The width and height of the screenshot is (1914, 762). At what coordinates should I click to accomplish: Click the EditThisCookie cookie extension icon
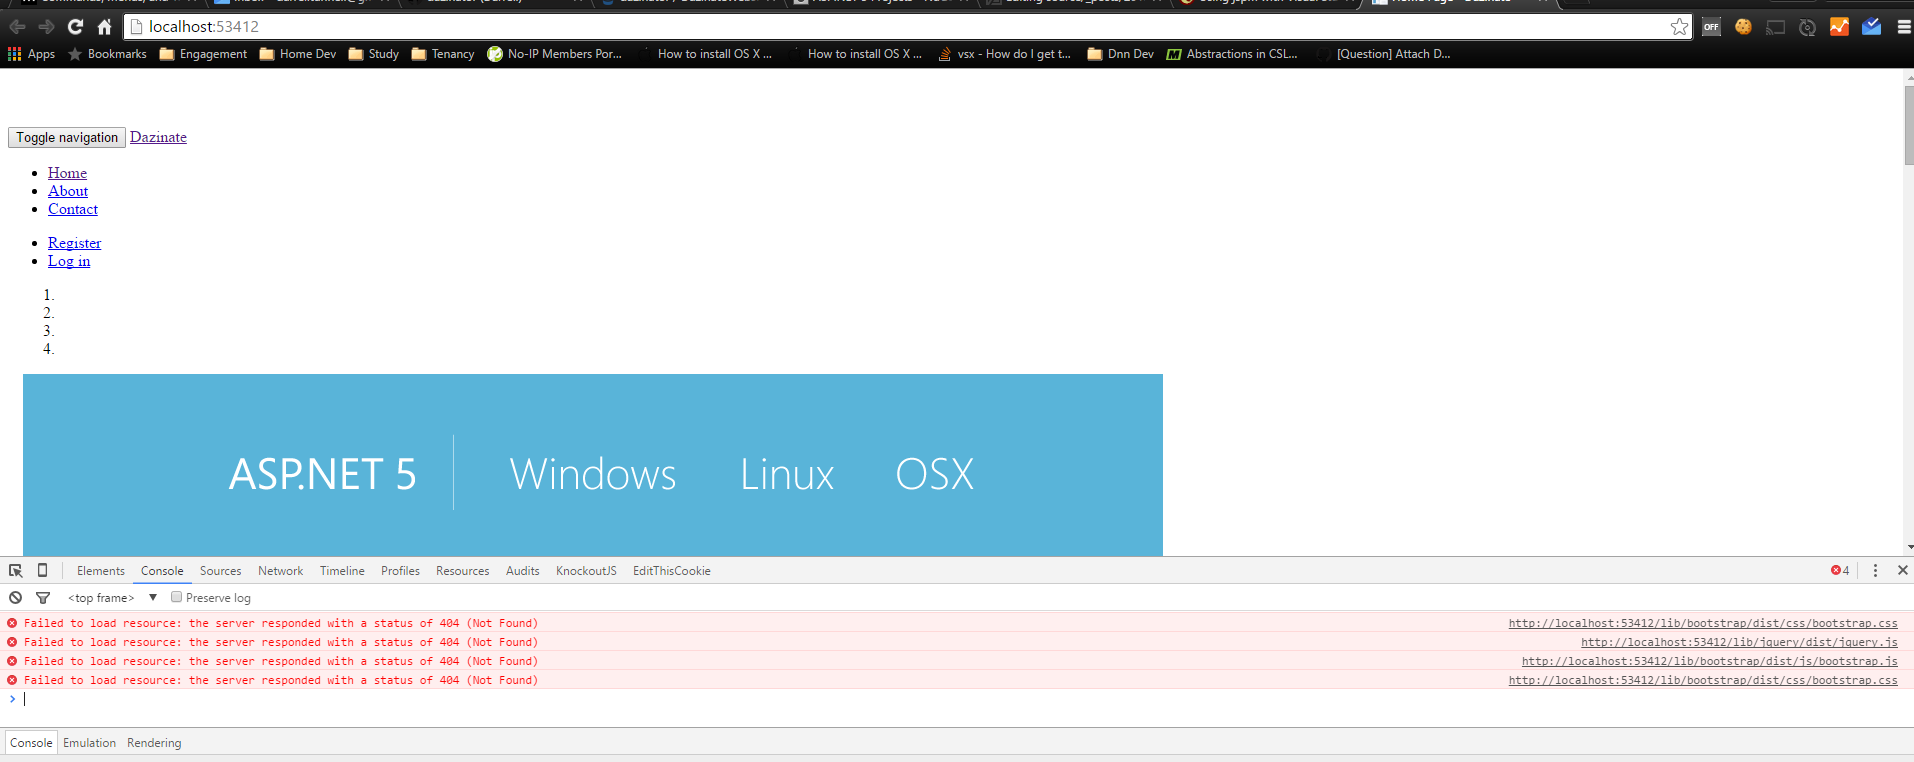click(x=1743, y=27)
